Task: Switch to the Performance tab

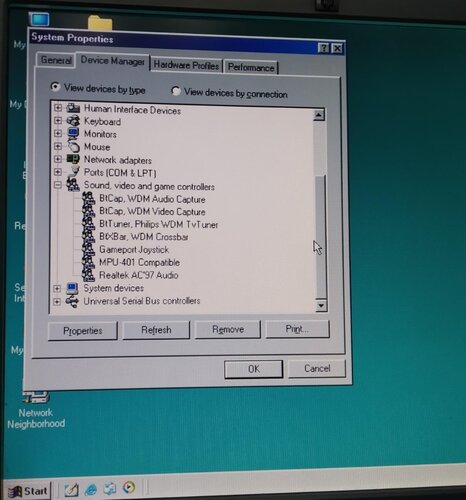Action: click(251, 67)
